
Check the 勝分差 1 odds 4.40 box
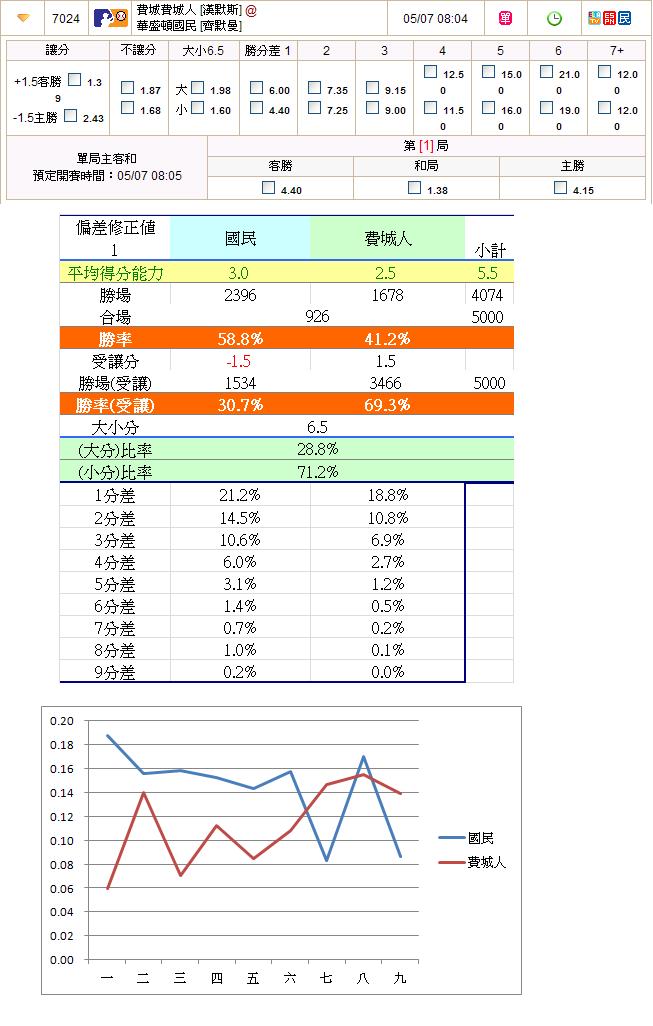[x=257, y=107]
